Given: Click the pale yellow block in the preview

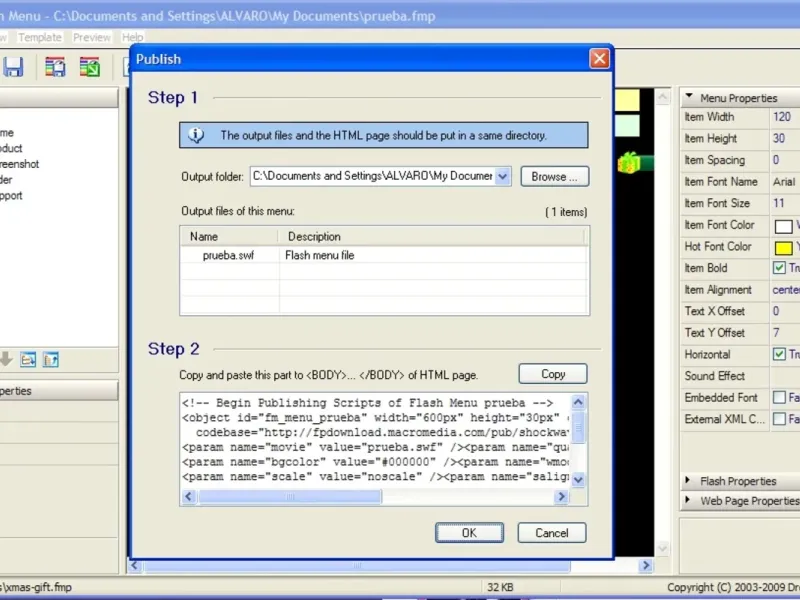Looking at the screenshot, I should (627, 99).
